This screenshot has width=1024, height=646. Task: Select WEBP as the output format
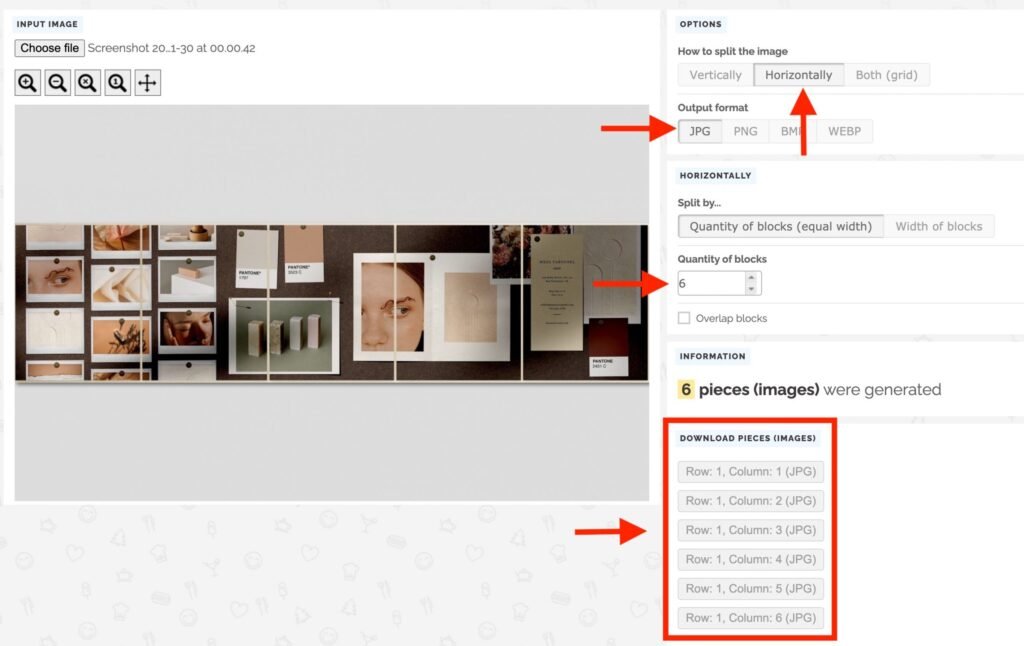843,130
